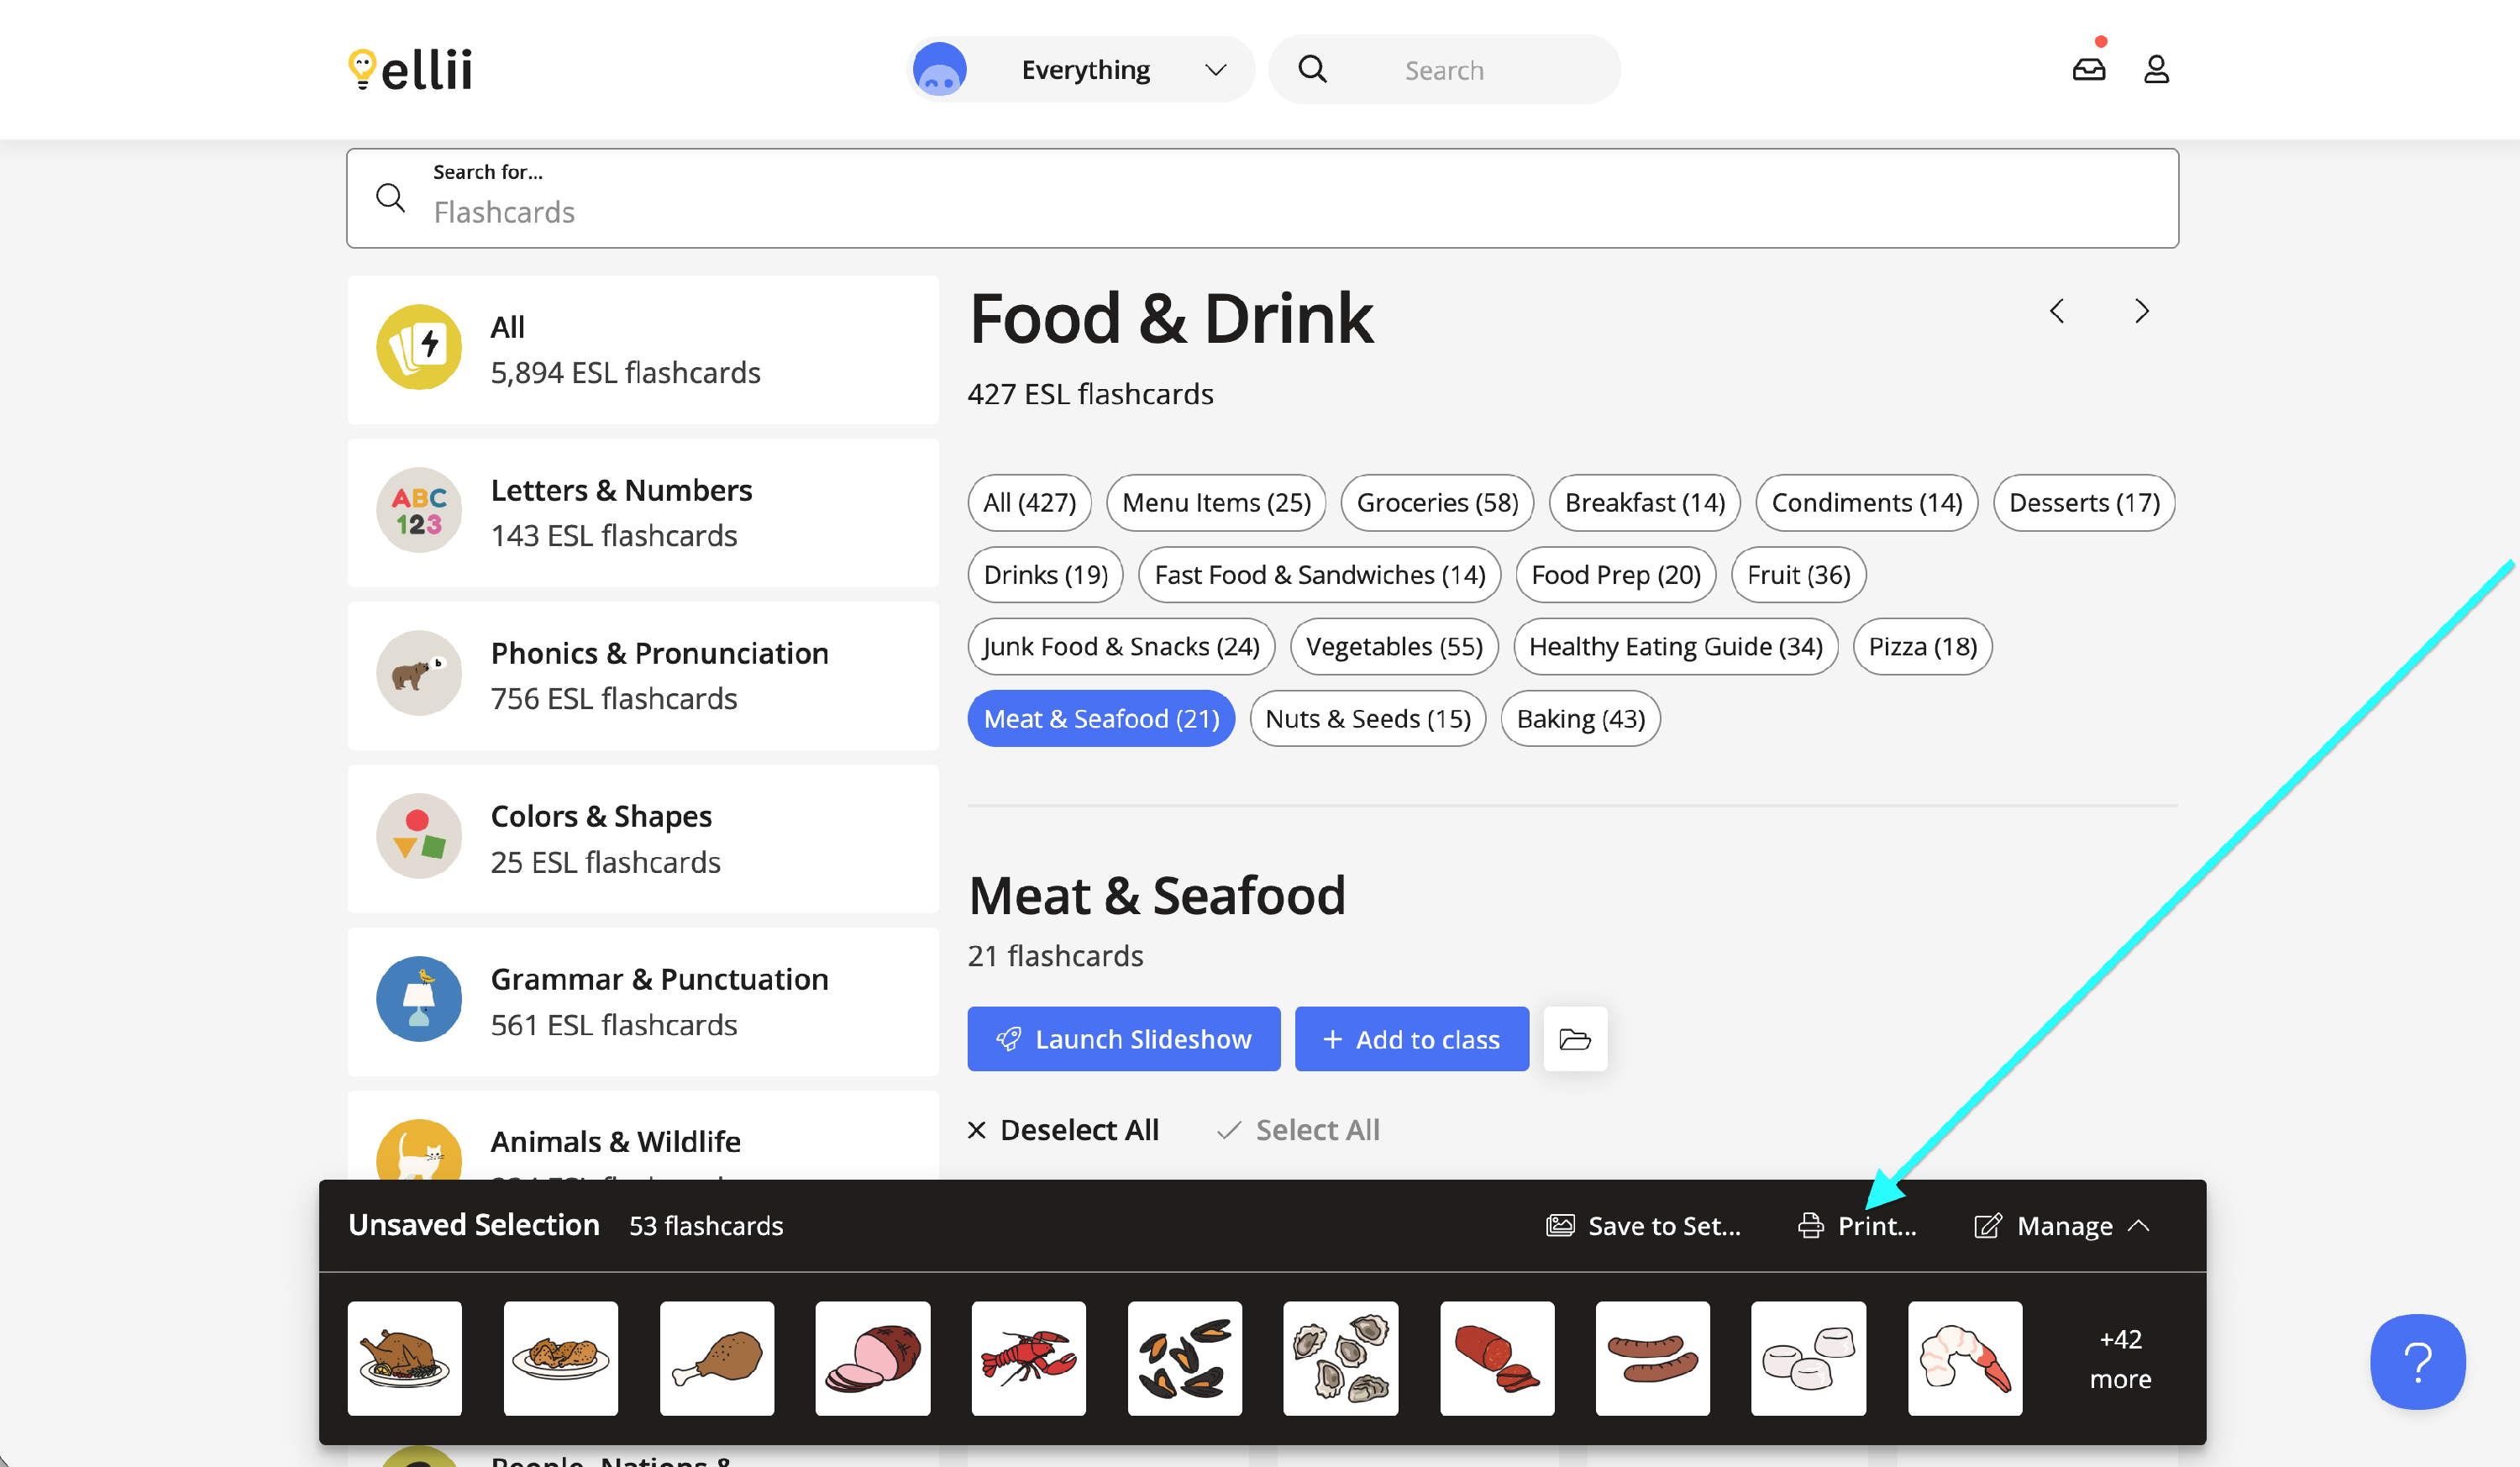Click the blue help question mark button

(2417, 1361)
